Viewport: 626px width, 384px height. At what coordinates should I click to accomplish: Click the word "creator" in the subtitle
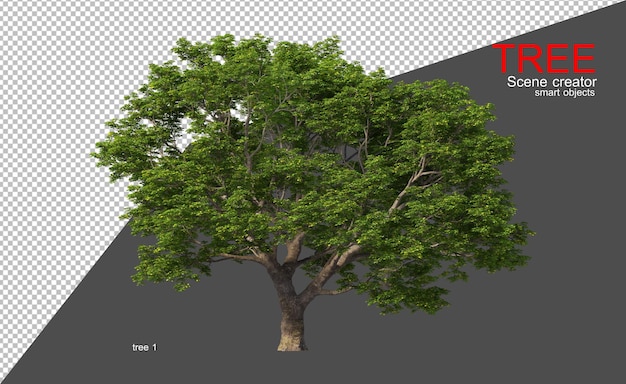(x=575, y=82)
